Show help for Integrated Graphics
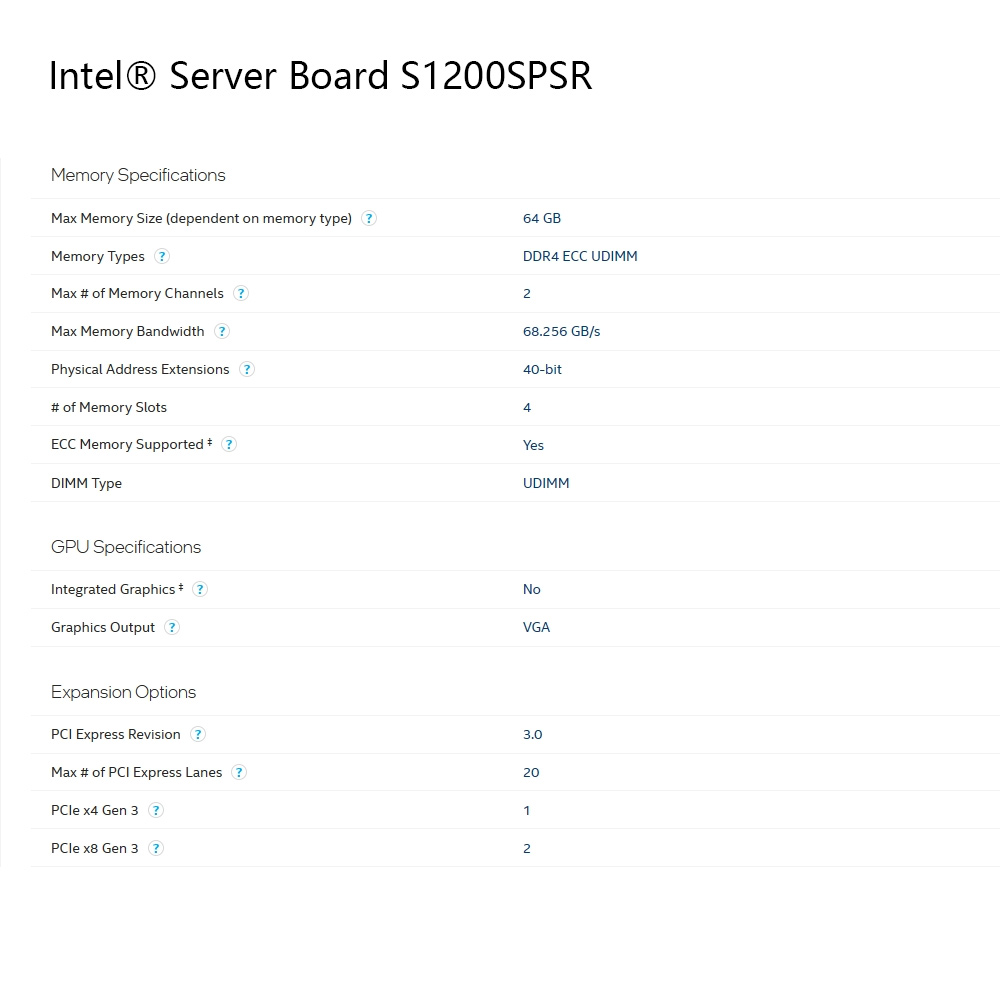This screenshot has width=1000, height=1000. coord(200,589)
